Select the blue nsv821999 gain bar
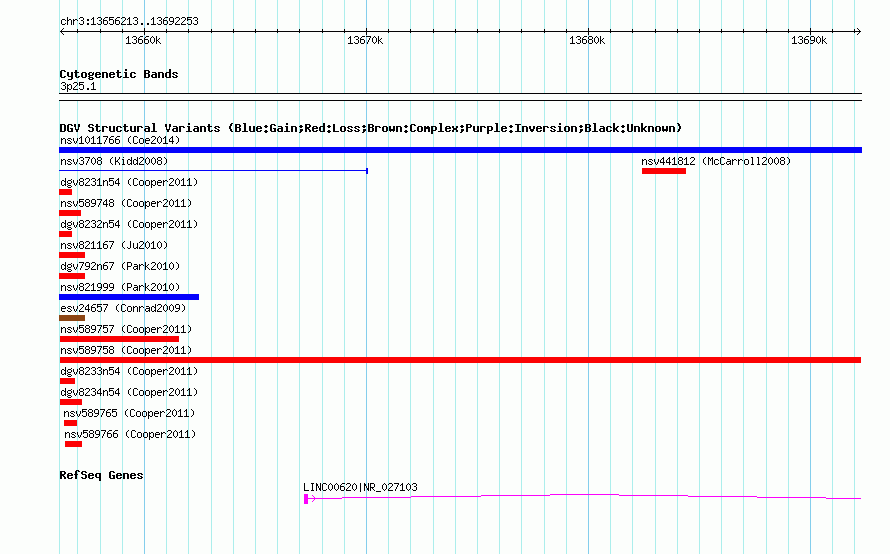Image resolution: width=890 pixels, height=554 pixels. click(129, 297)
